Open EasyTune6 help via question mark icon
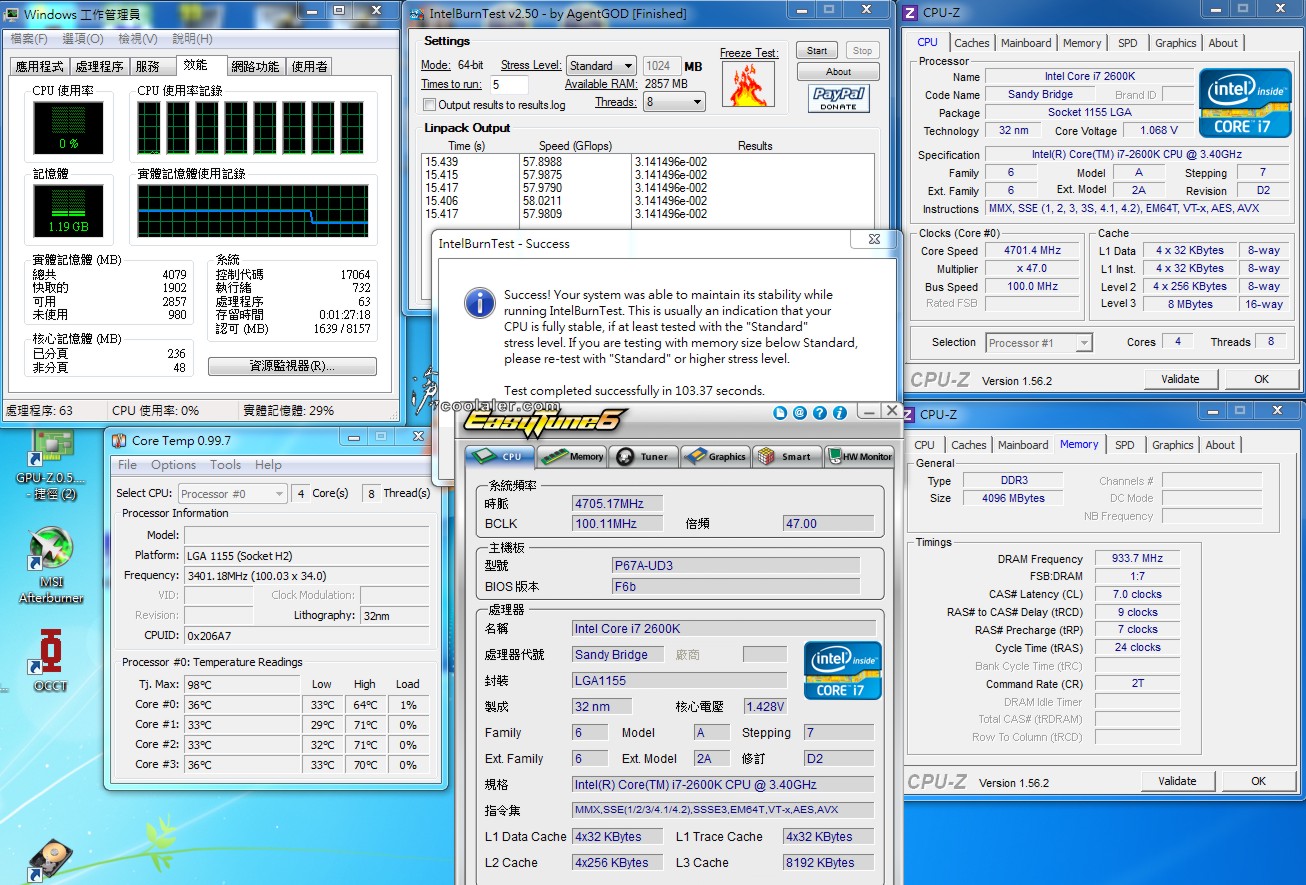1306x885 pixels. tap(820, 412)
